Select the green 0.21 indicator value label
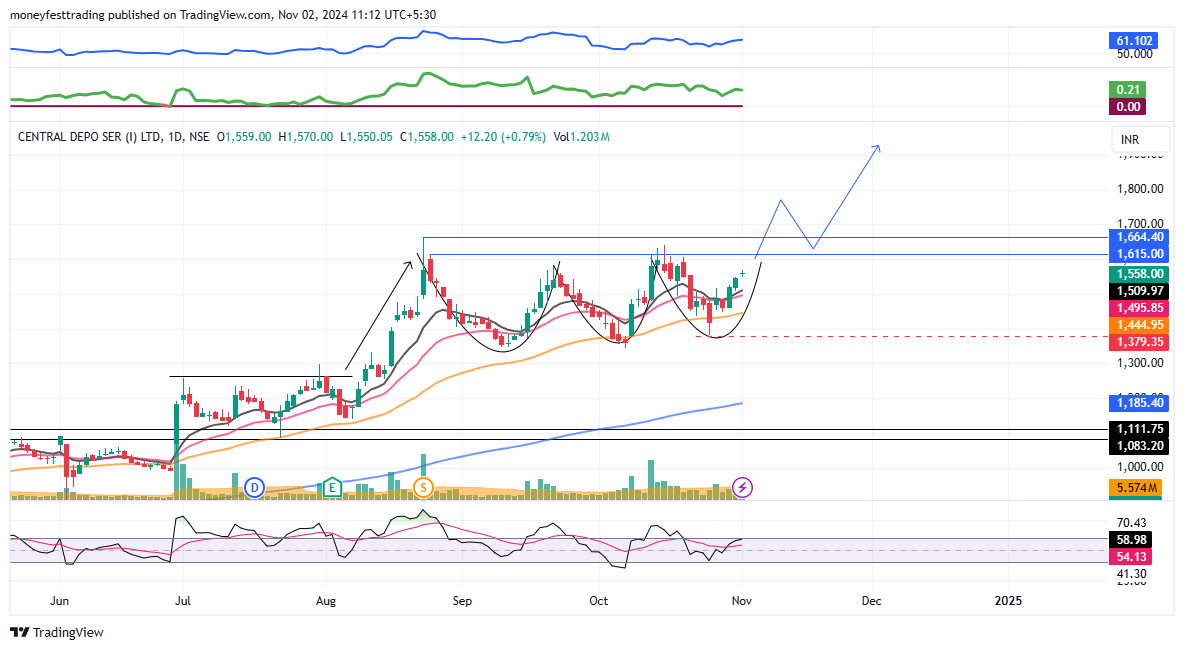 click(x=1127, y=90)
